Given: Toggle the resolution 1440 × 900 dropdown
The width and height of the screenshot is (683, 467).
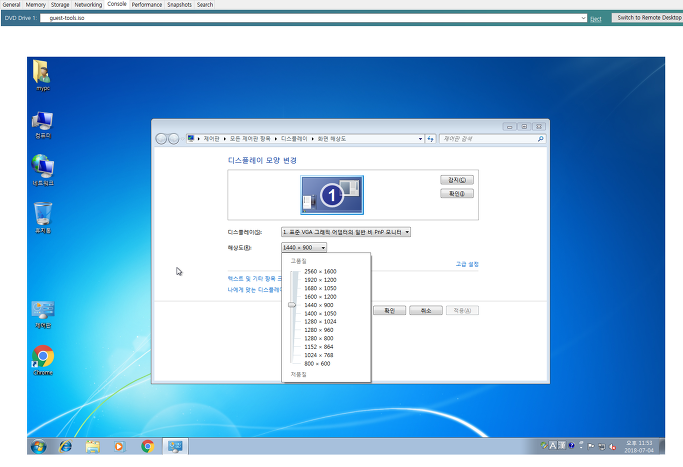Looking at the screenshot, I should 304,247.
